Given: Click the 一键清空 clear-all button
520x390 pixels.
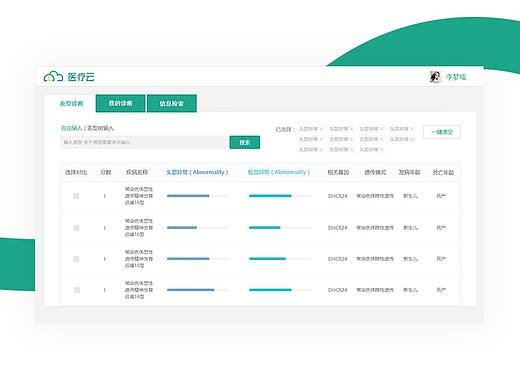Looking at the screenshot, I should pyautogui.click(x=442, y=132).
